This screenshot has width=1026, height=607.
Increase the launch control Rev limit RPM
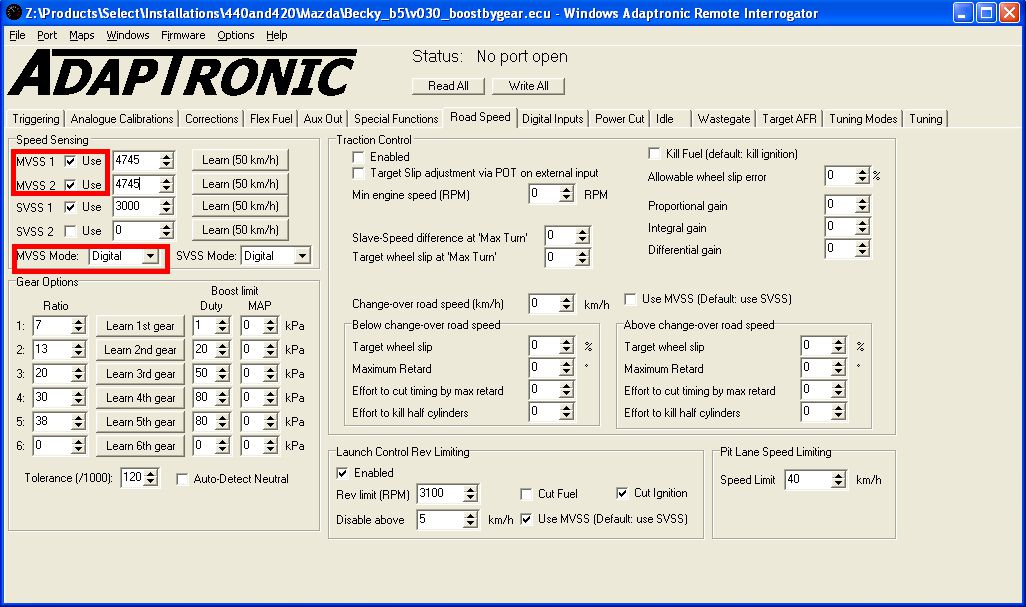pyautogui.click(x=470, y=489)
